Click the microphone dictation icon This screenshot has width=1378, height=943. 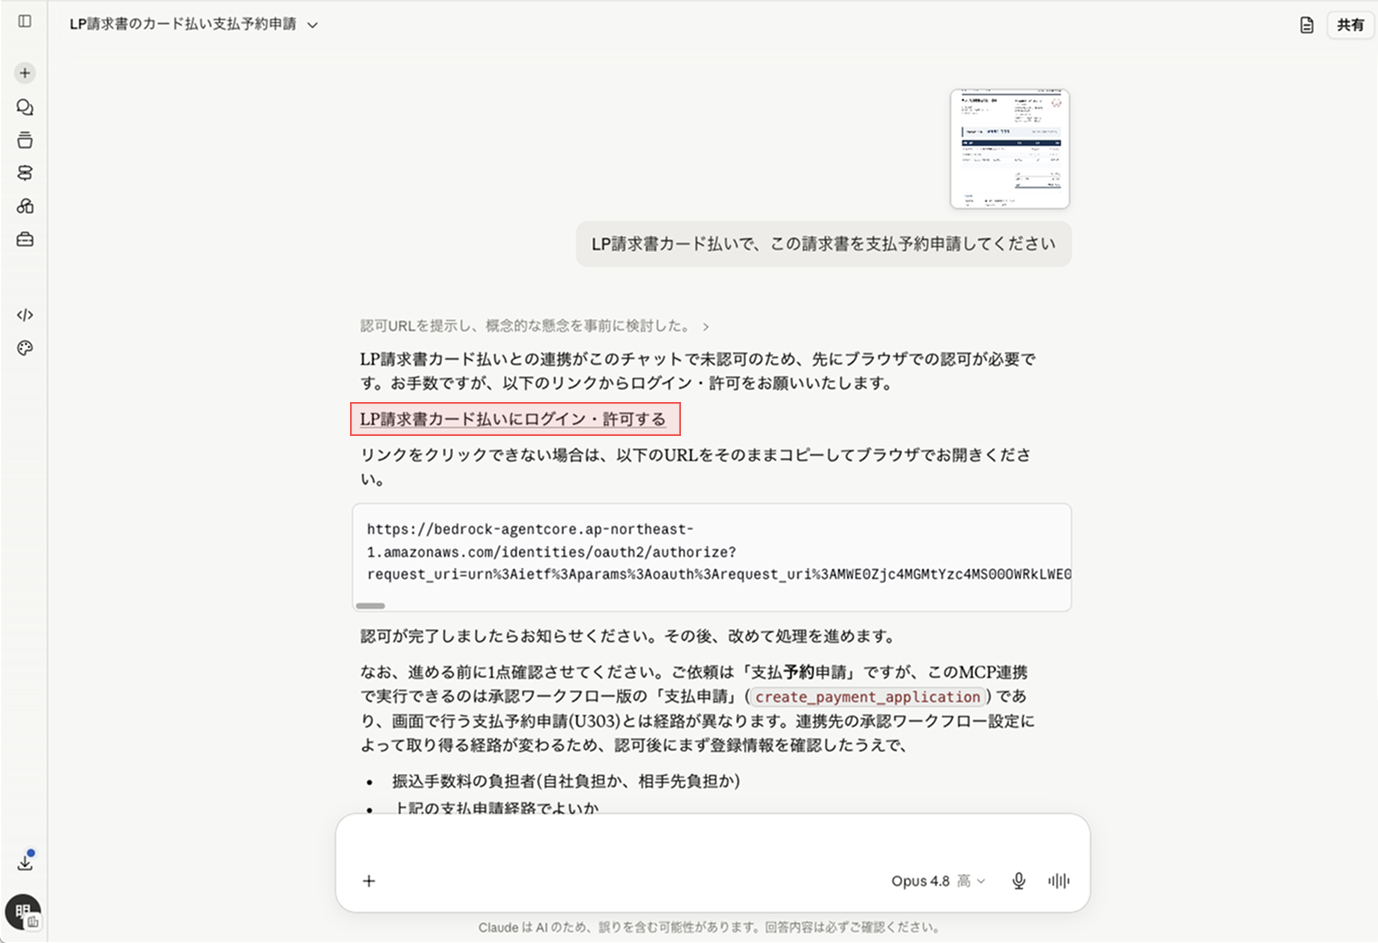(x=1018, y=881)
